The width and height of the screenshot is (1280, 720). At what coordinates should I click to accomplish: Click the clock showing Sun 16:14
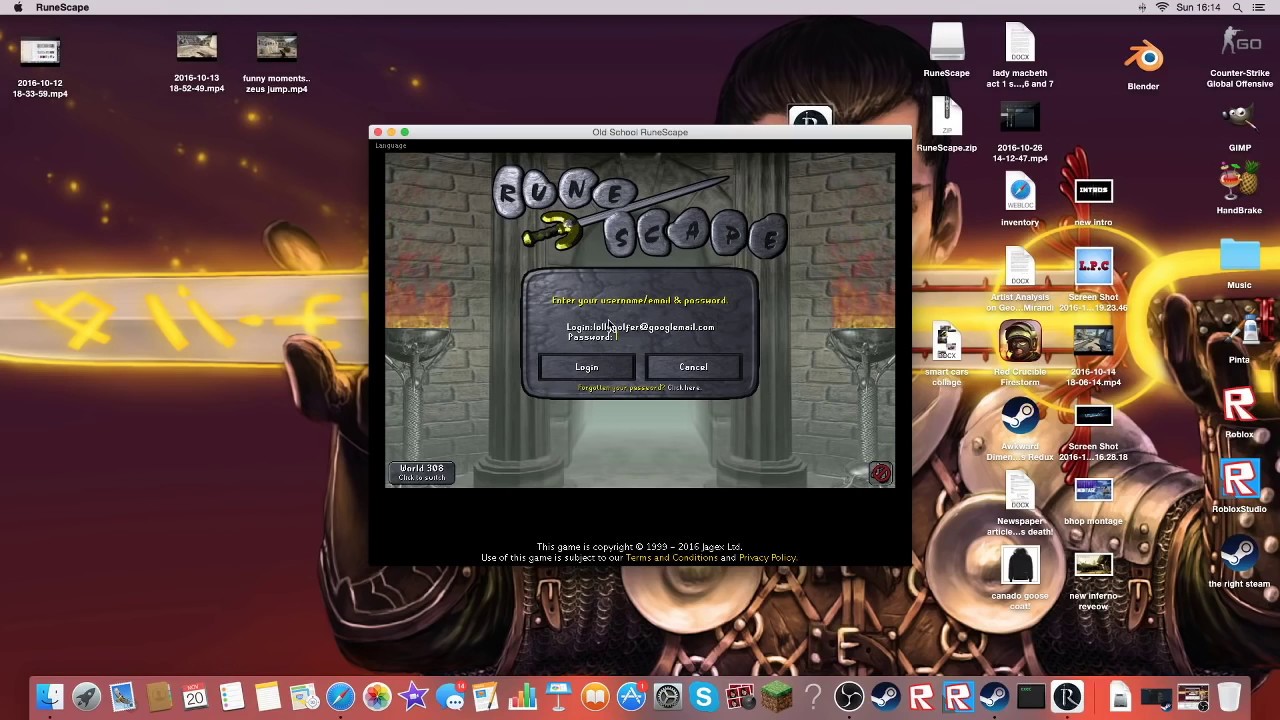click(1198, 7)
